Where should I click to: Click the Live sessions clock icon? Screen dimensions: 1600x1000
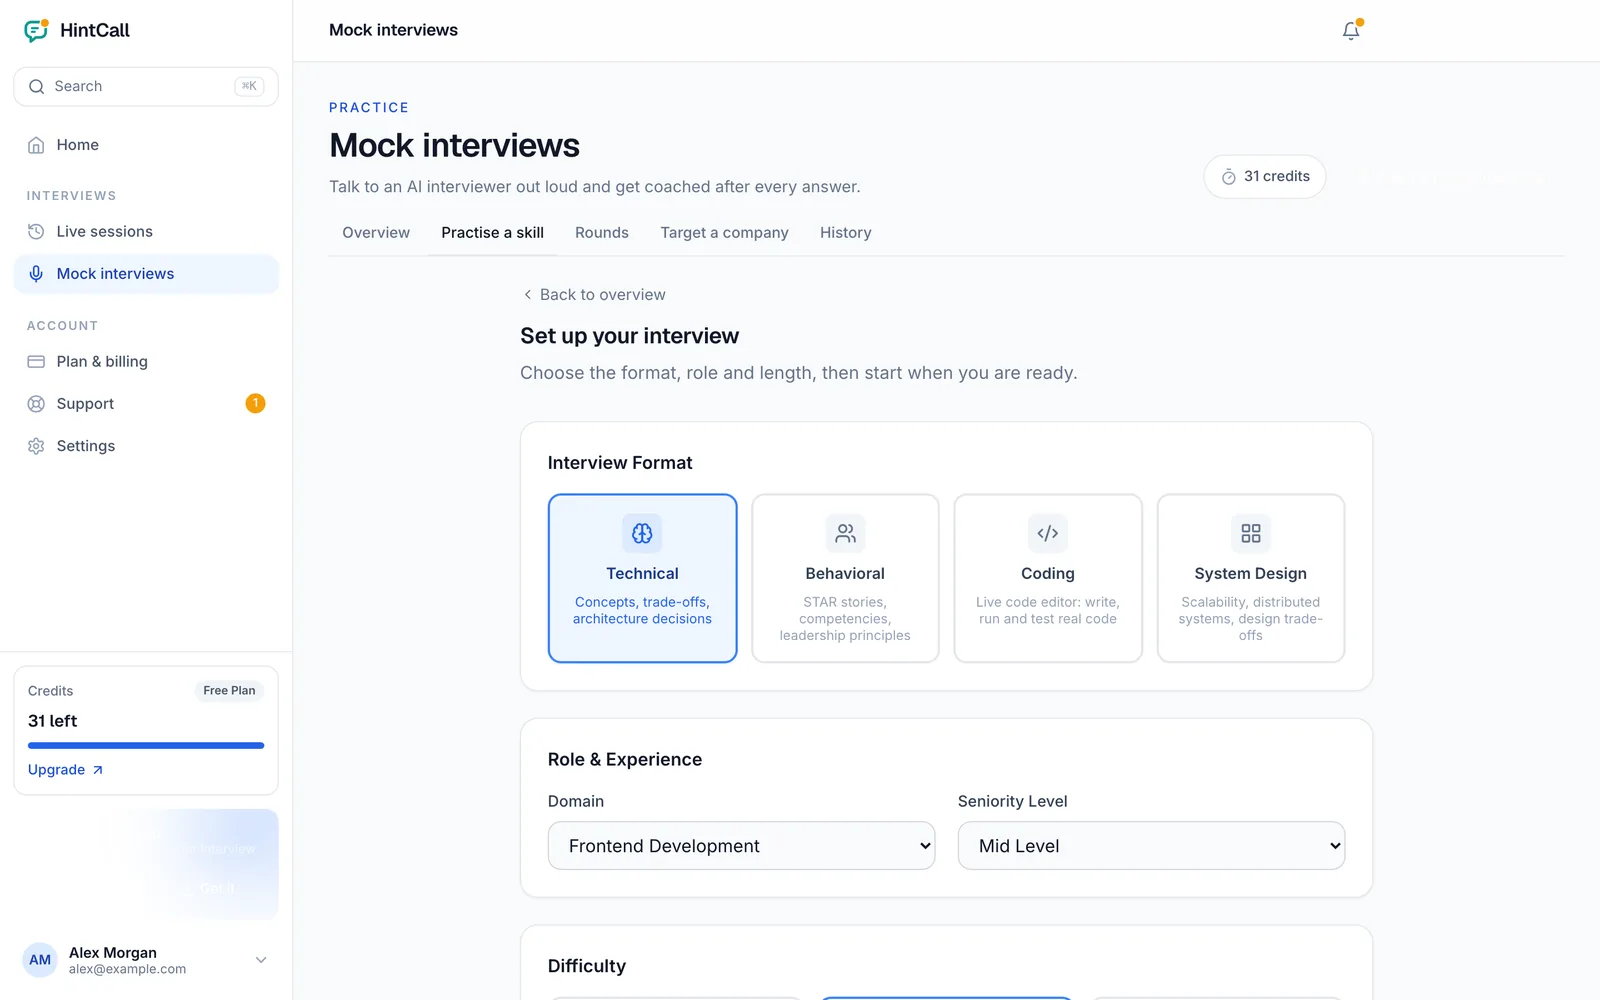pos(36,232)
